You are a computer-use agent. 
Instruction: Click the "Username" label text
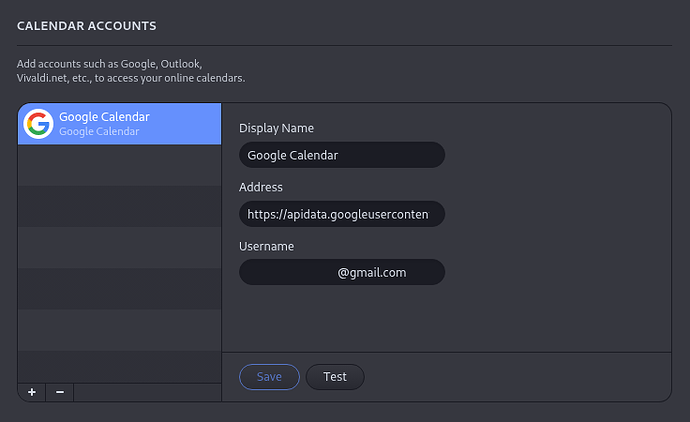267,246
